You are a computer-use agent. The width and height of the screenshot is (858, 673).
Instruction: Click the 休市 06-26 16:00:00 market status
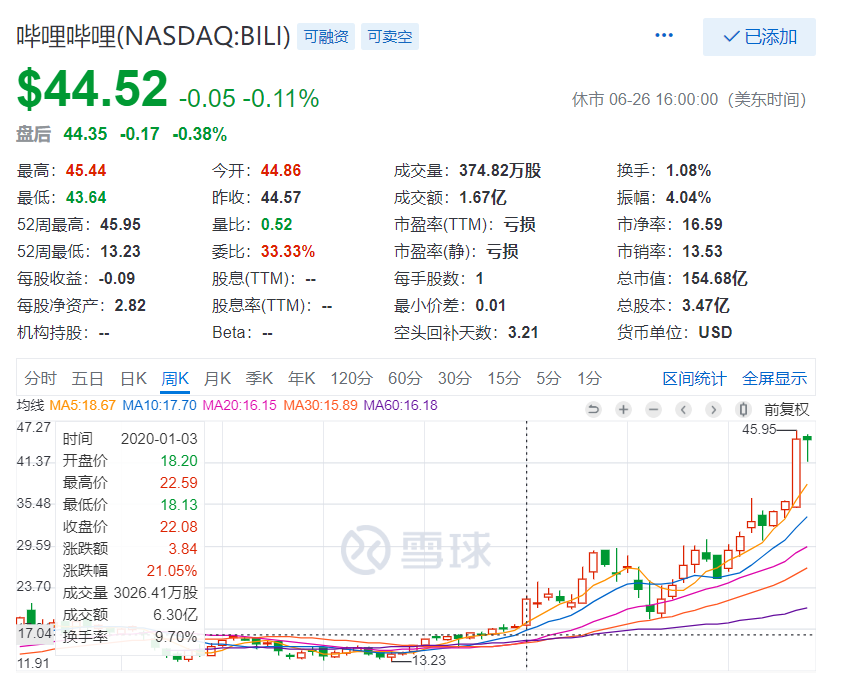click(689, 100)
